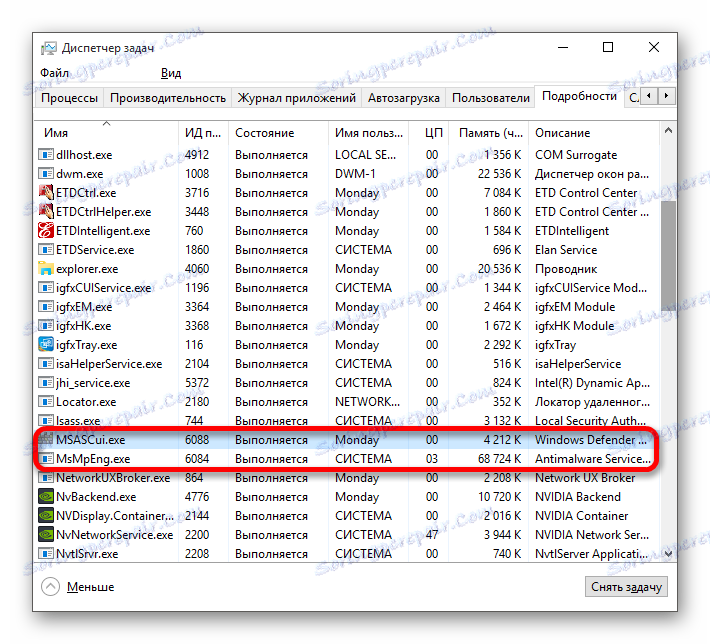Click the ETDService.exe process icon
The width and height of the screenshot is (710, 644).
46,250
